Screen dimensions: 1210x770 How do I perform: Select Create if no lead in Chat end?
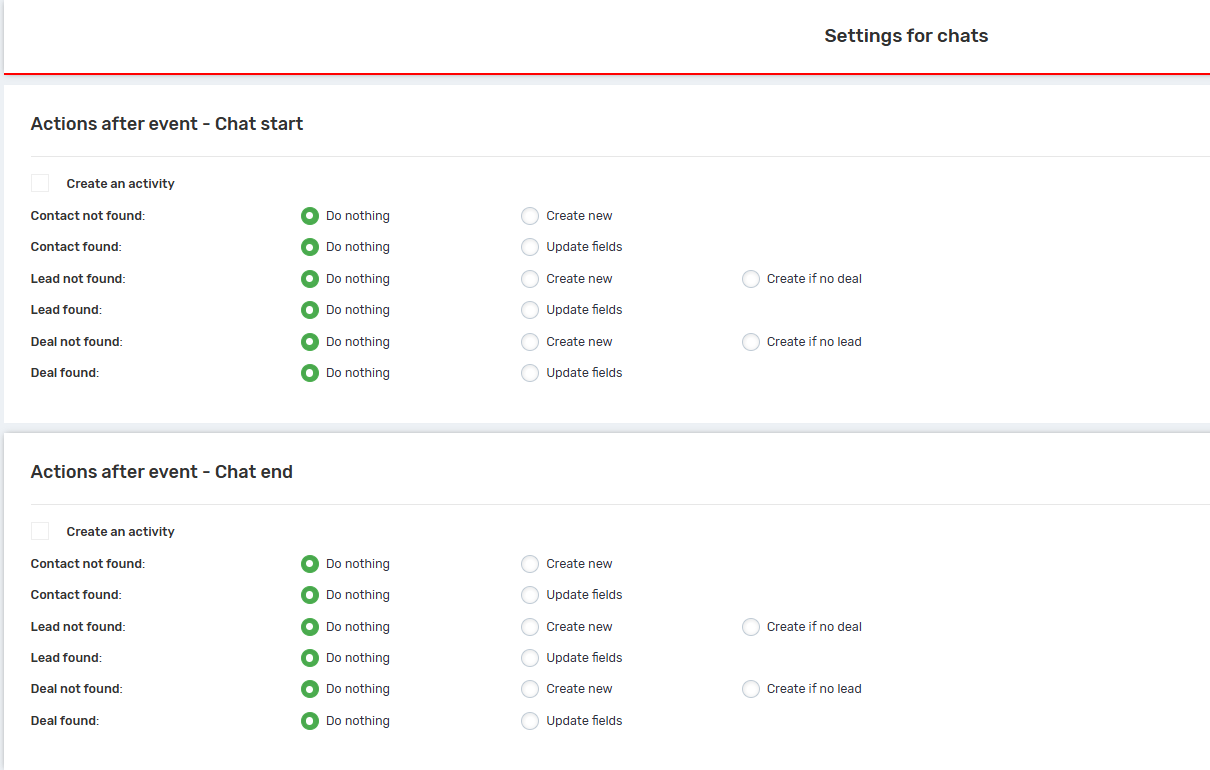tap(750, 689)
